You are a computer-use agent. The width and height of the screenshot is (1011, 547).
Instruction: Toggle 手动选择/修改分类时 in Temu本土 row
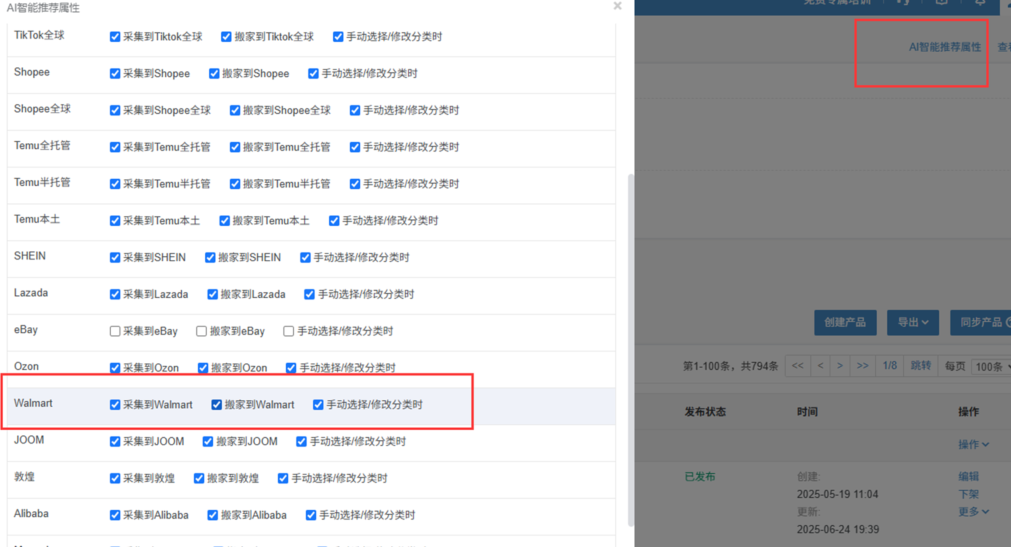pyautogui.click(x=334, y=221)
